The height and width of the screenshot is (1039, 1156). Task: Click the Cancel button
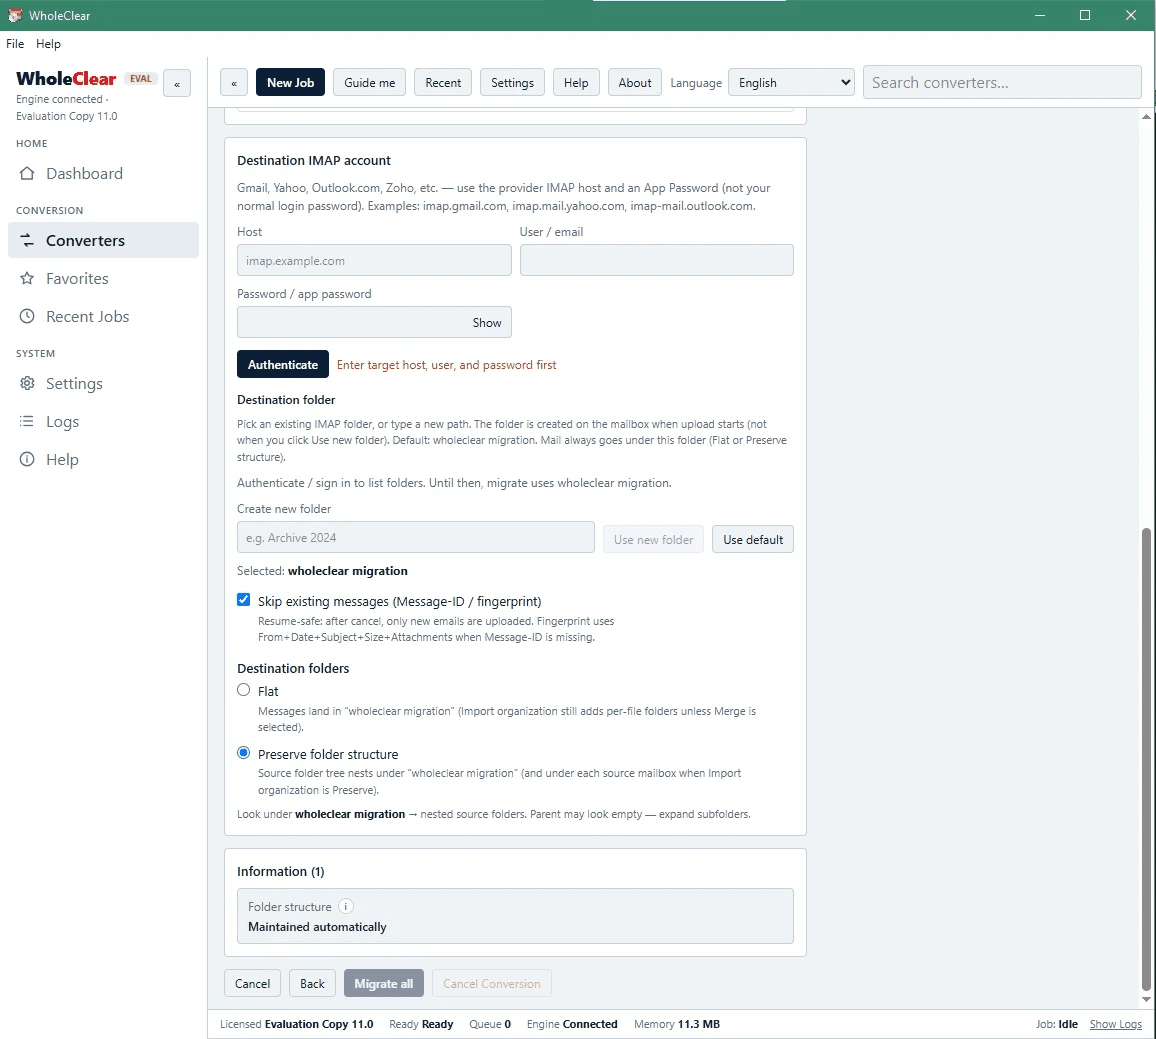pyautogui.click(x=252, y=983)
